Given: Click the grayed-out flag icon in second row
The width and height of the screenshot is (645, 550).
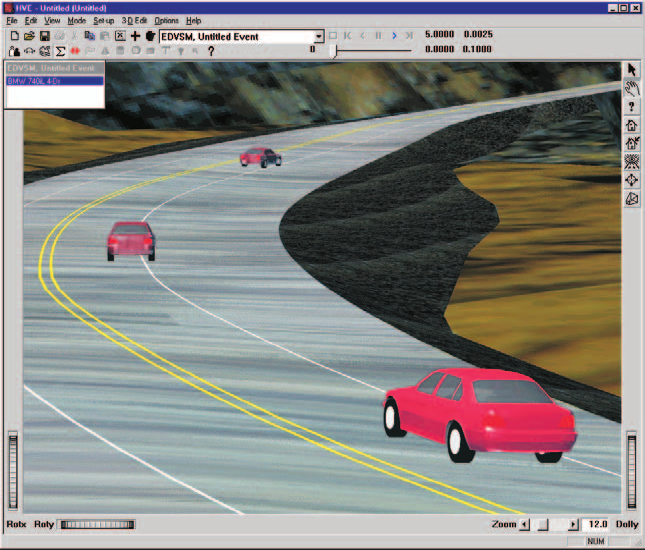Looking at the screenshot, I should point(90,51).
